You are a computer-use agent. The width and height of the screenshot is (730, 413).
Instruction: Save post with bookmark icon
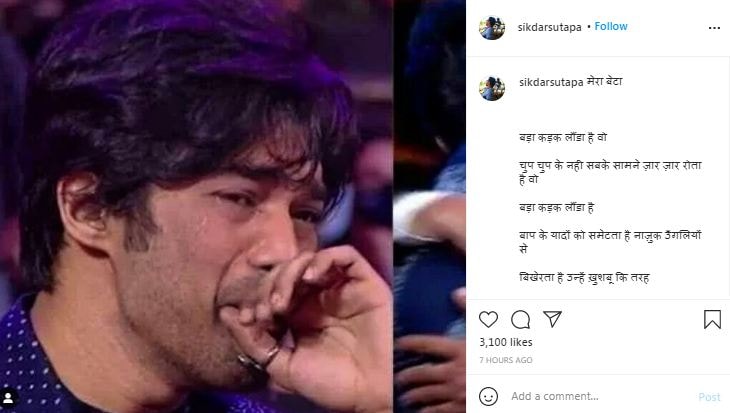712,319
